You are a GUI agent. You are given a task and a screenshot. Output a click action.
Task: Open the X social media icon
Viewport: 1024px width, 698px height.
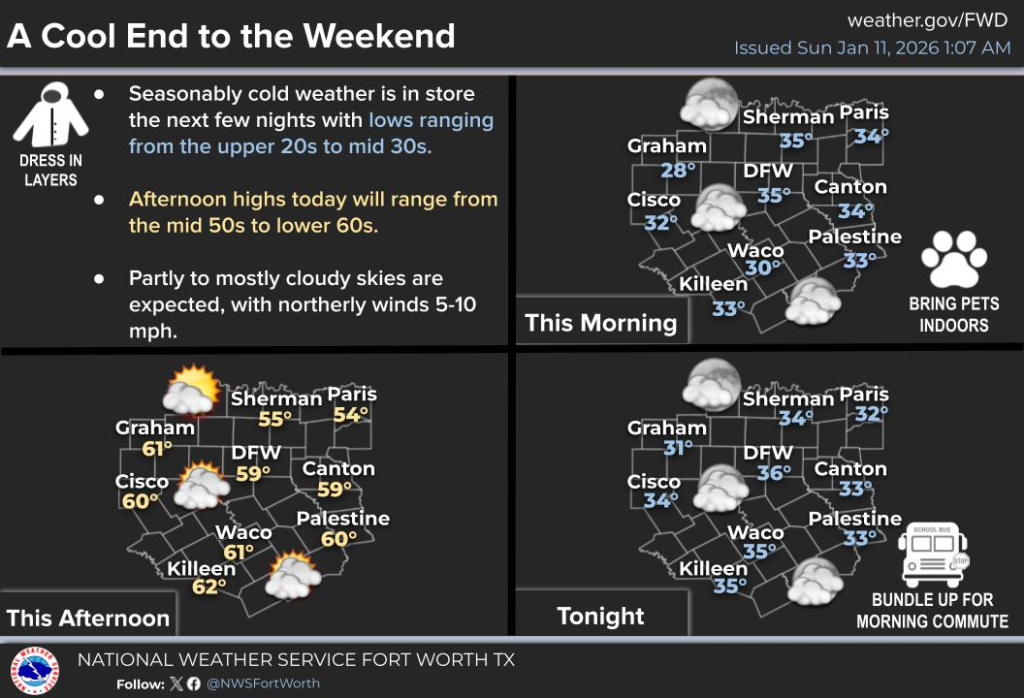[x=177, y=684]
